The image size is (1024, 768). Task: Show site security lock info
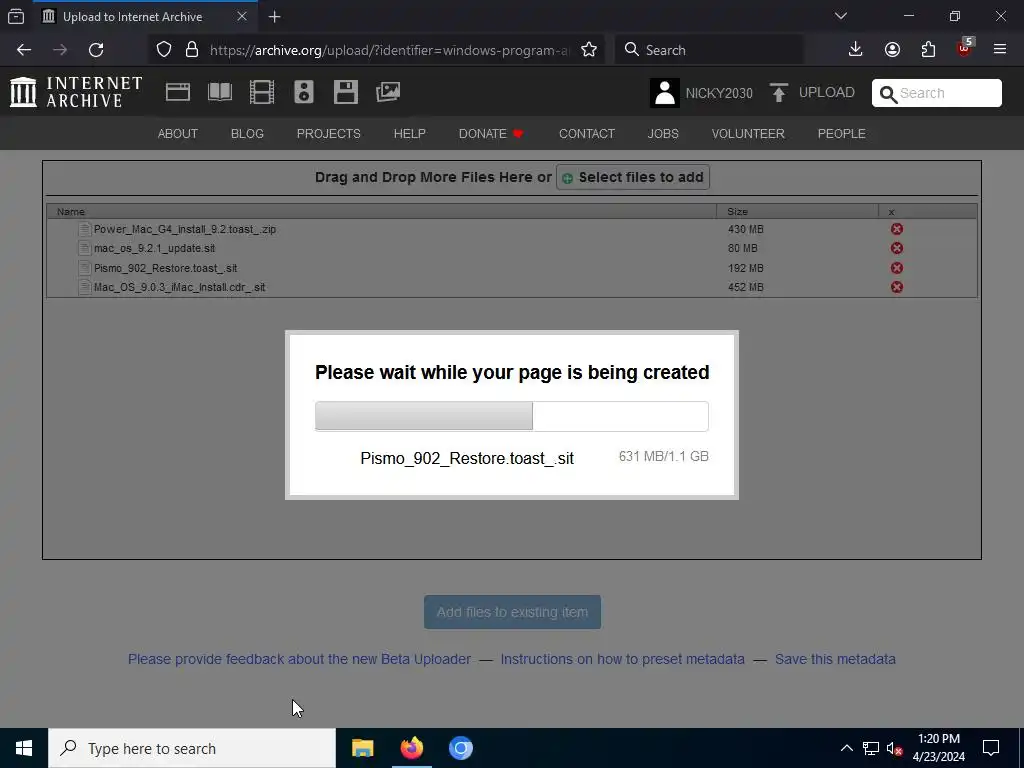coord(191,50)
